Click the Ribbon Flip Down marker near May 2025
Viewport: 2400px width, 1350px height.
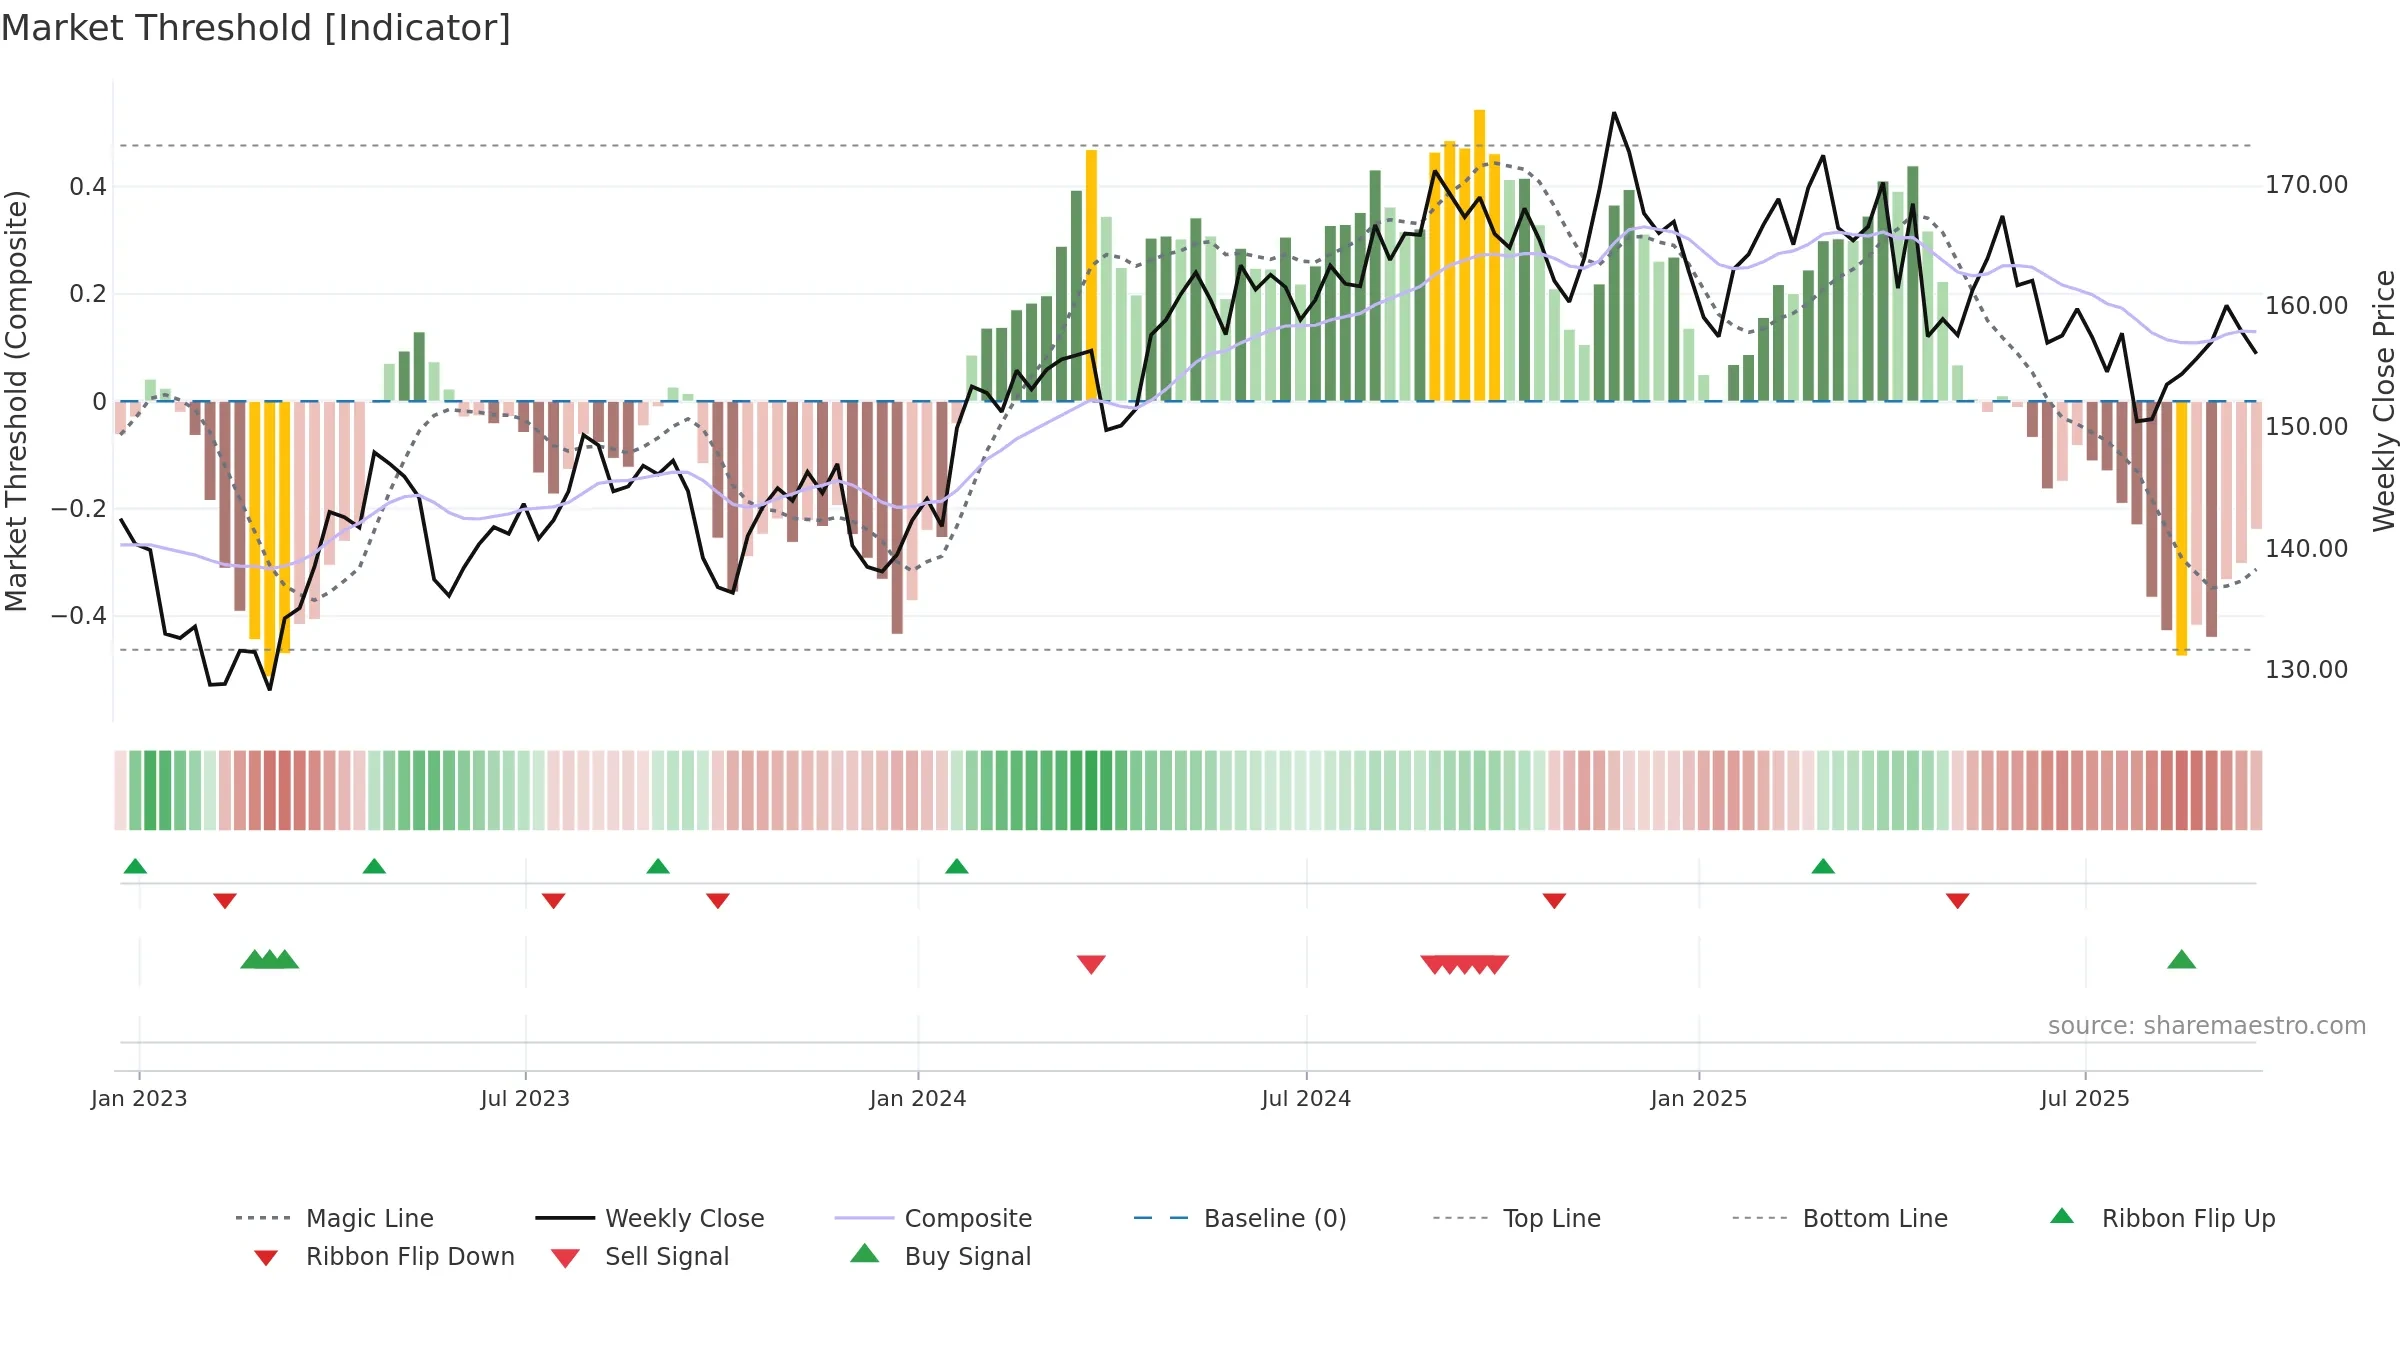(x=1958, y=901)
